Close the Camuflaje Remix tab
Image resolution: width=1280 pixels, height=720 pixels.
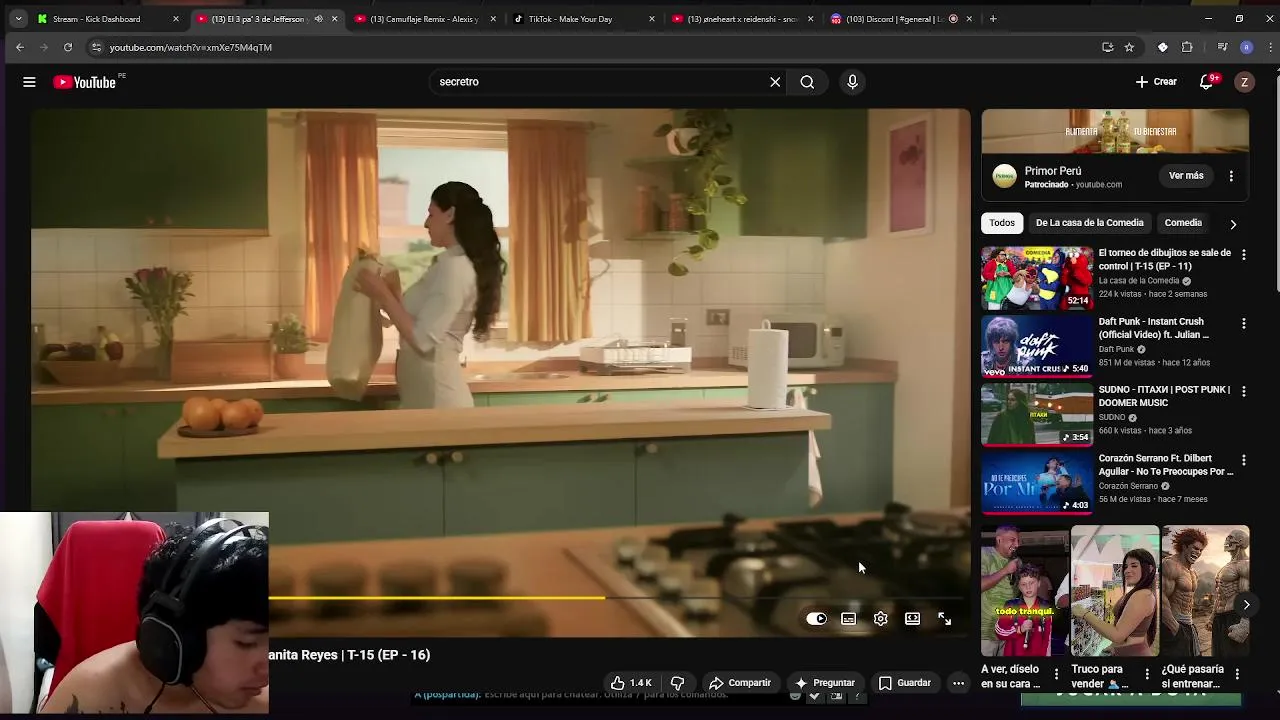[492, 19]
